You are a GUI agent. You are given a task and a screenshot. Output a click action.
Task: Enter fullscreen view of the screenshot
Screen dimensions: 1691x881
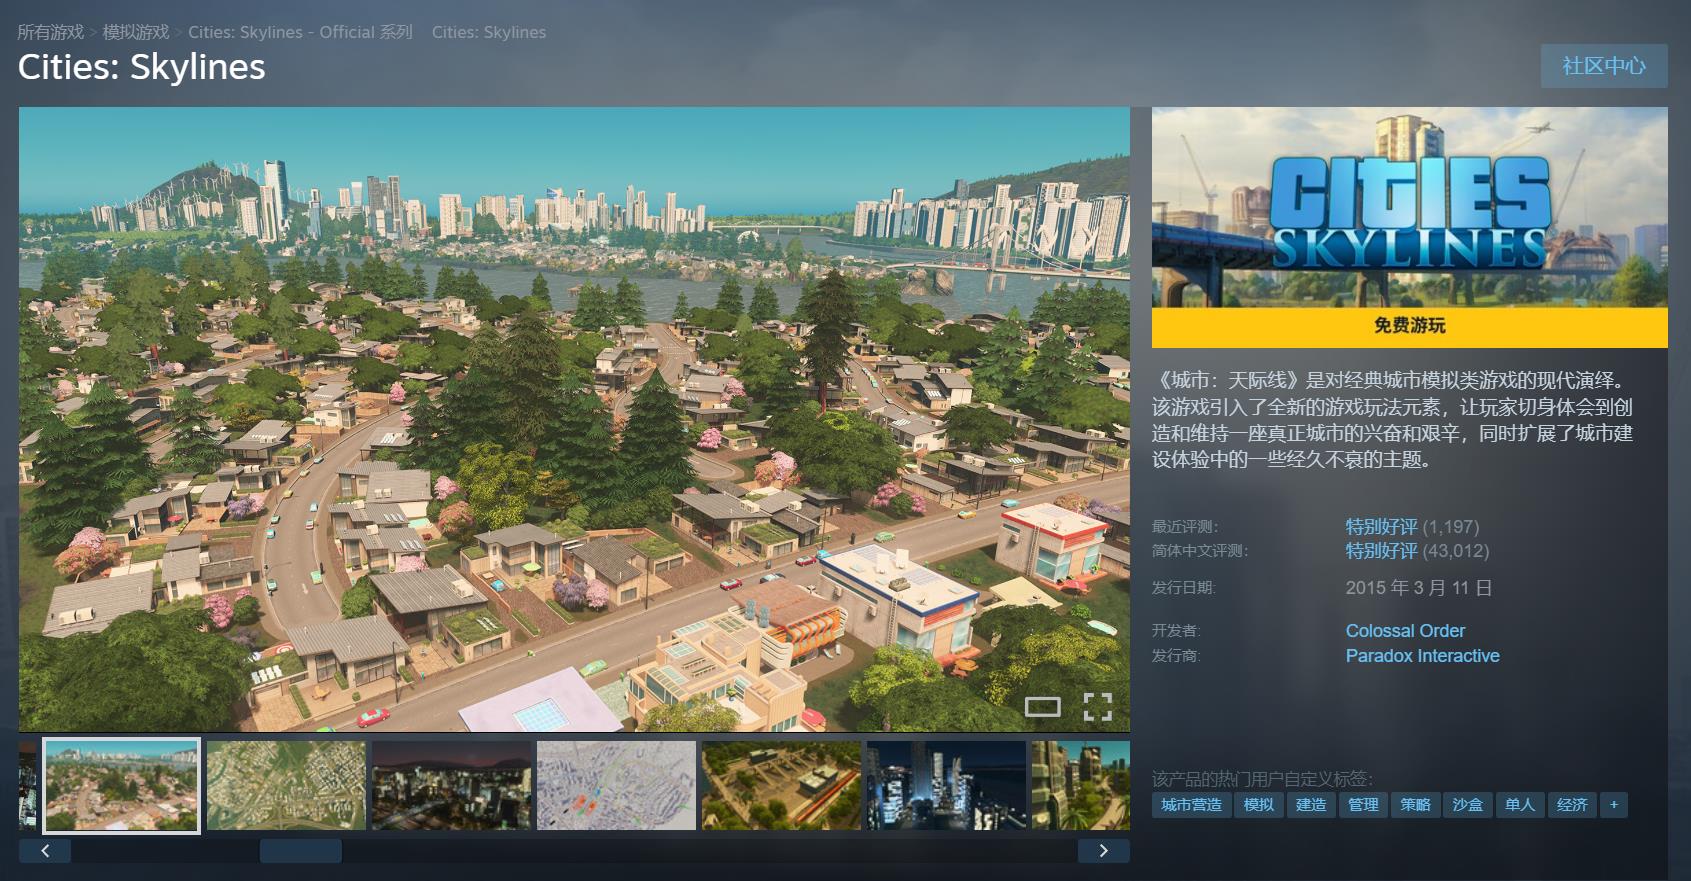1097,707
